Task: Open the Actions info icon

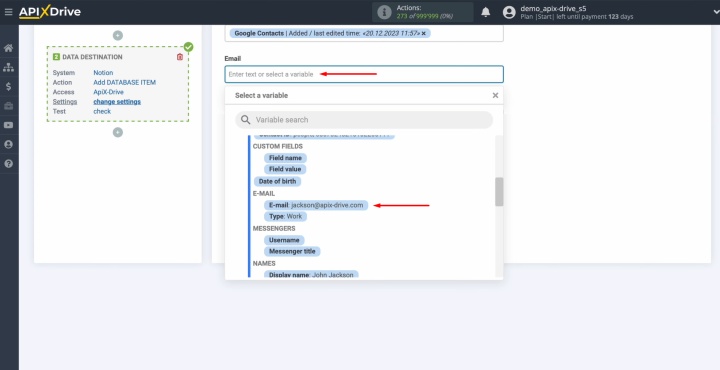Action: [x=384, y=12]
